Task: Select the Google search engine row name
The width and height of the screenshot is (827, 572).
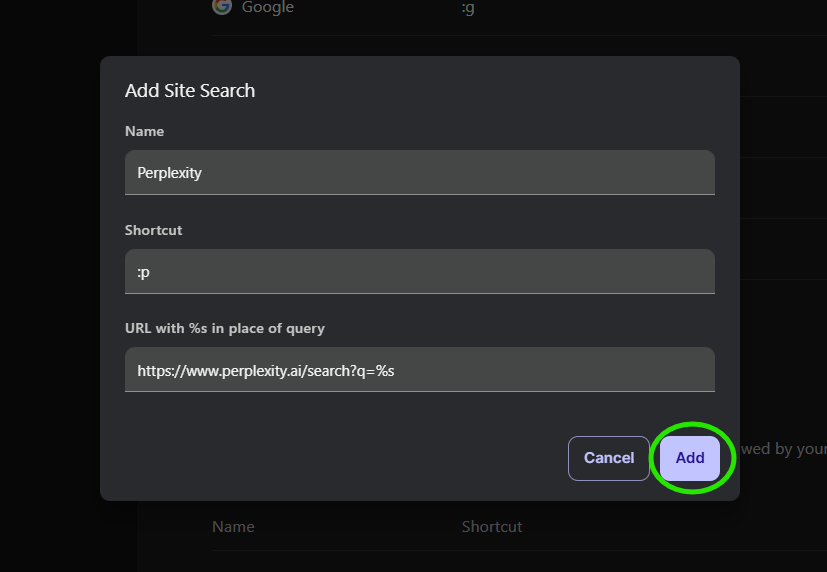Action: [x=267, y=8]
